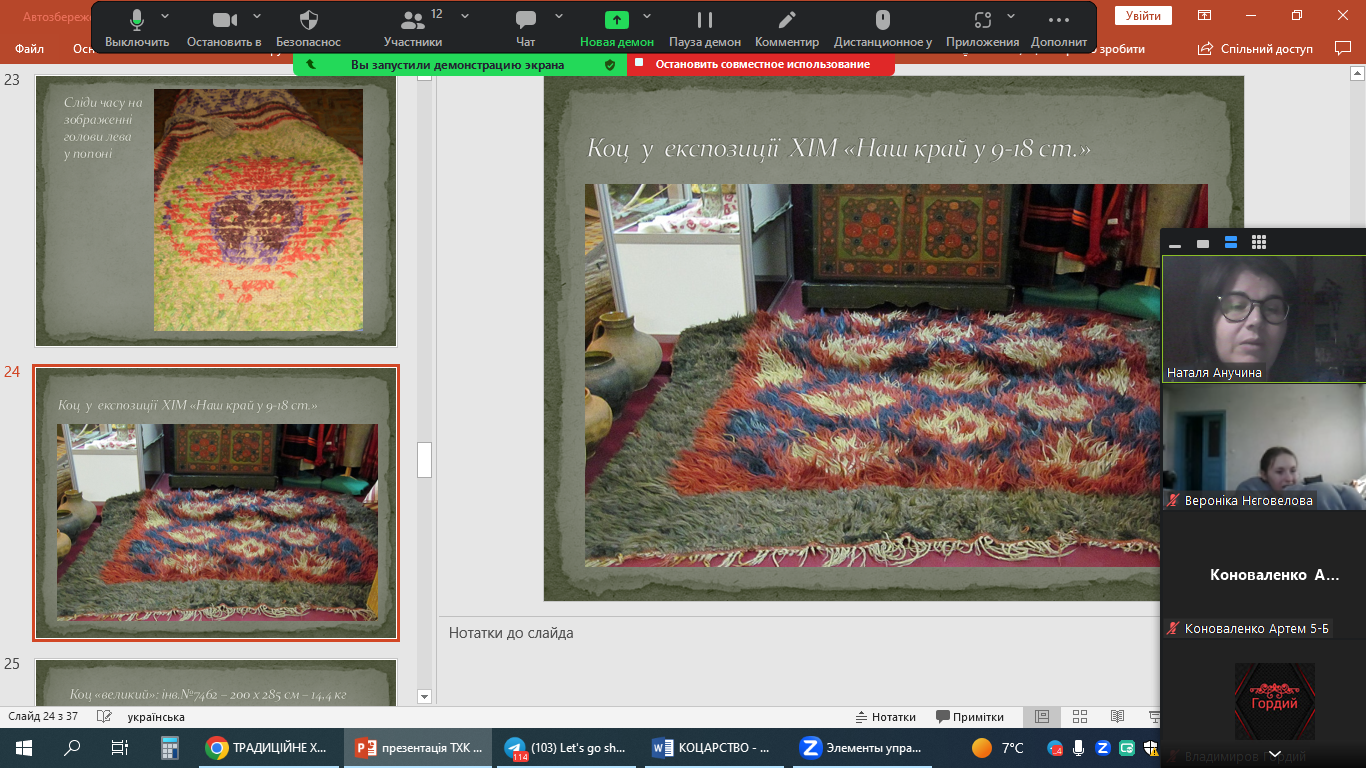This screenshot has width=1366, height=768.
Task: Select Вероніка Нєговелова video tile
Action: pyautogui.click(x=1264, y=447)
